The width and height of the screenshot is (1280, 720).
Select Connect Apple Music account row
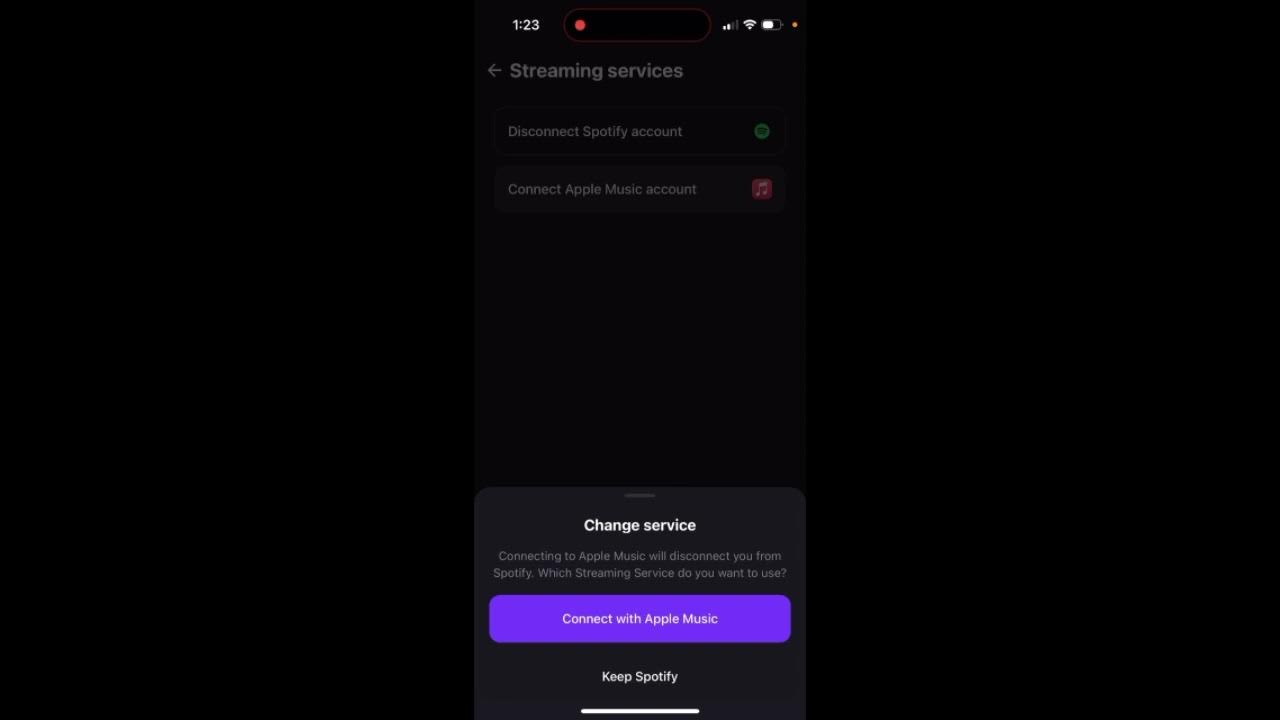pyautogui.click(x=640, y=189)
